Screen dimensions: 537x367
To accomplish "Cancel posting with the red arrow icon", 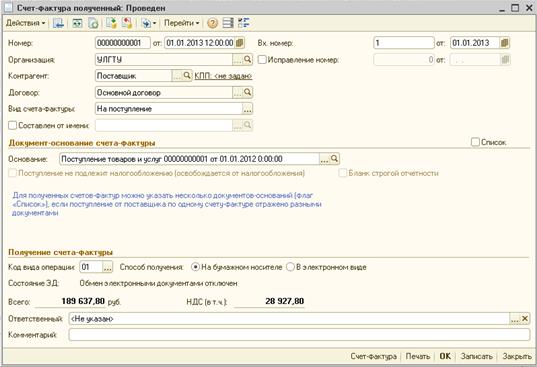I will coord(127,23).
